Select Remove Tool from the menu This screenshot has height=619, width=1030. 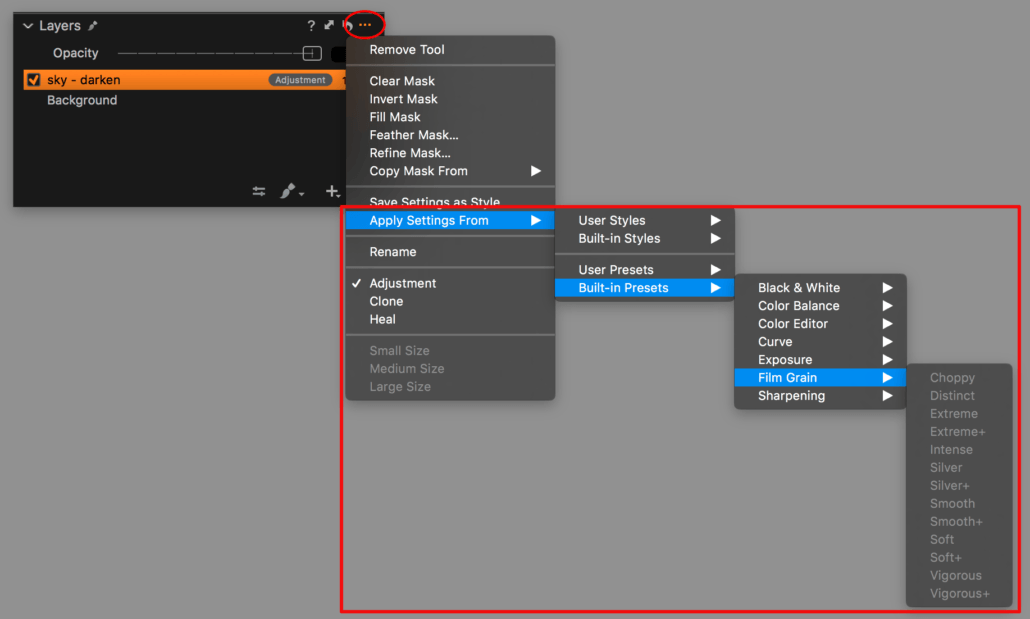[x=406, y=49]
